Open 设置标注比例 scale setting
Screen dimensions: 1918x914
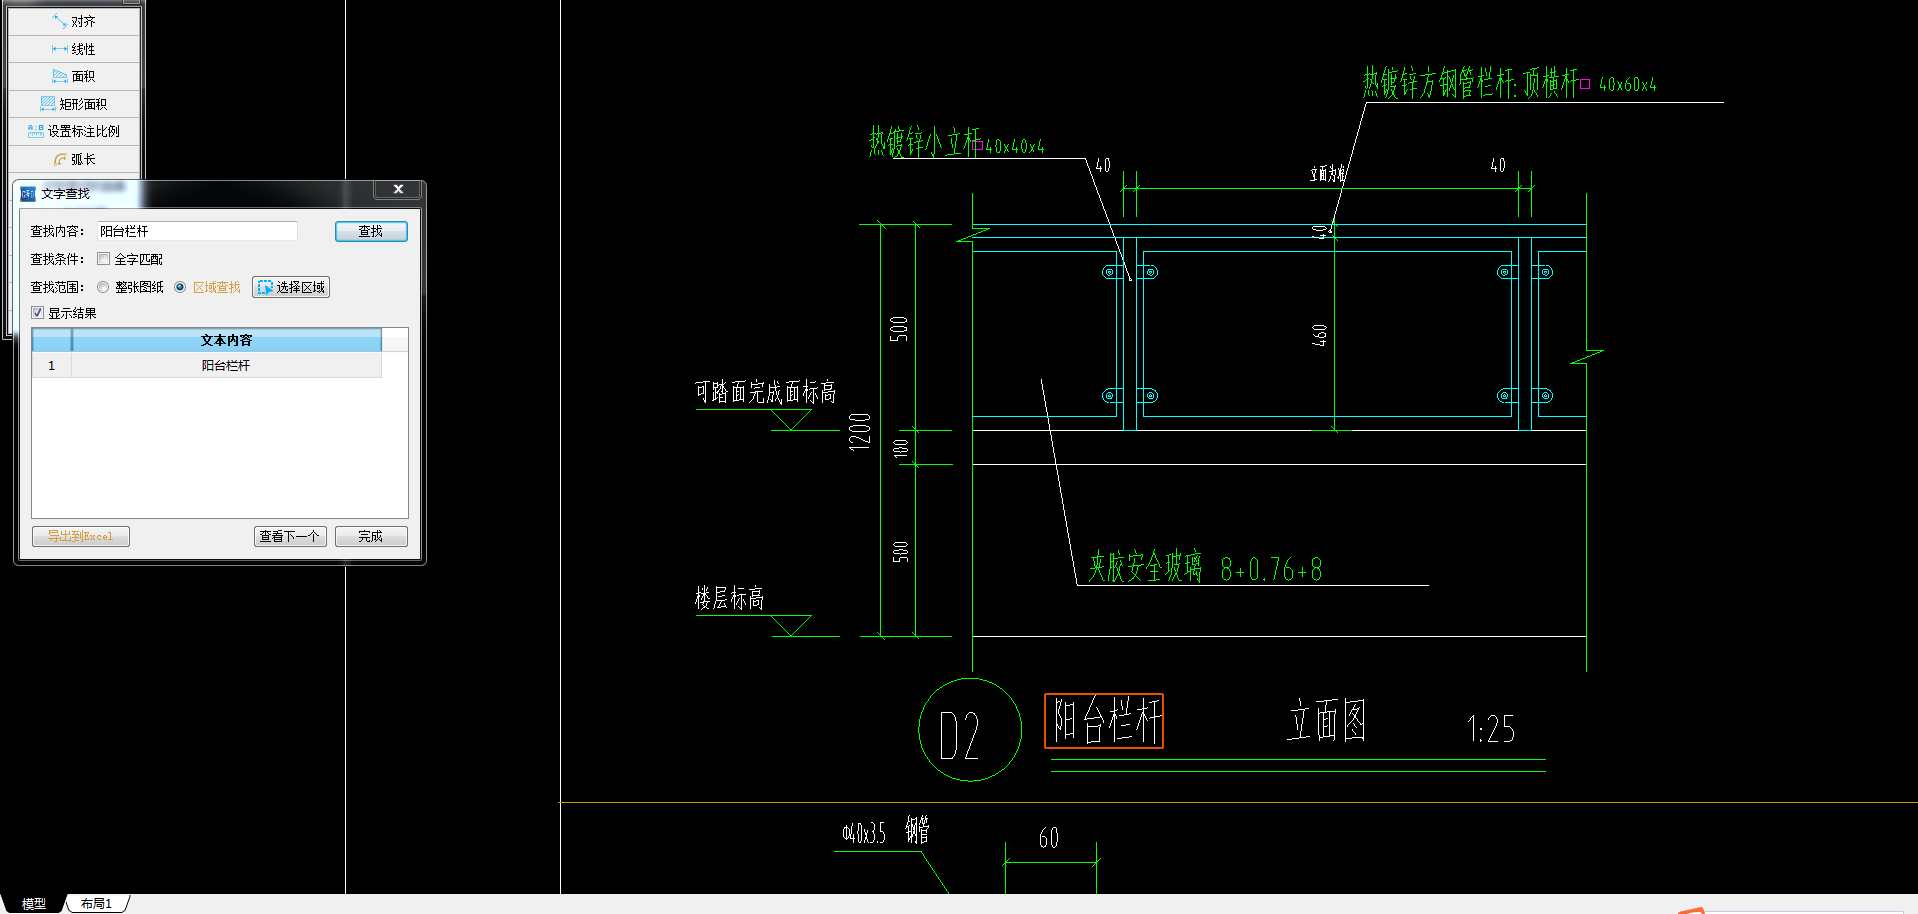click(74, 131)
